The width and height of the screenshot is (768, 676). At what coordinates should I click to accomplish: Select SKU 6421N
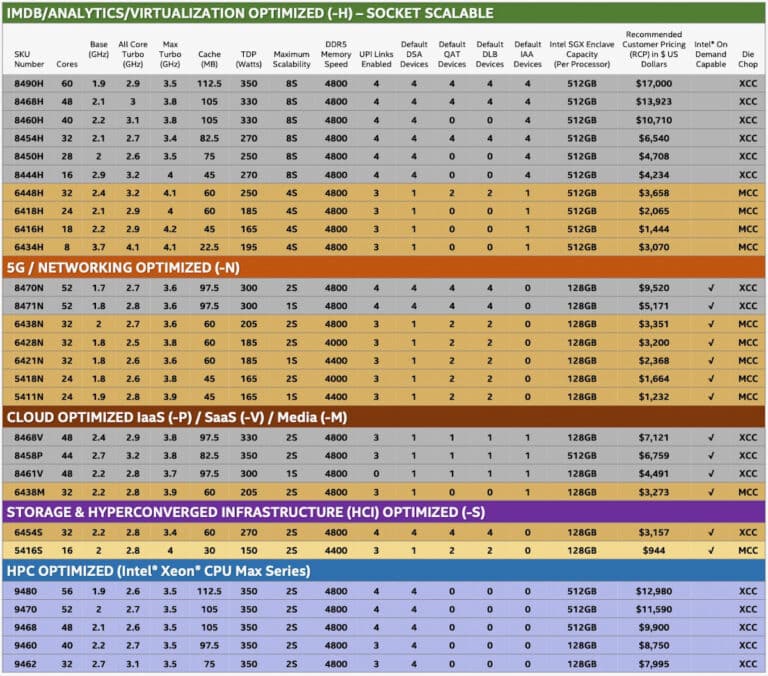click(x=29, y=361)
